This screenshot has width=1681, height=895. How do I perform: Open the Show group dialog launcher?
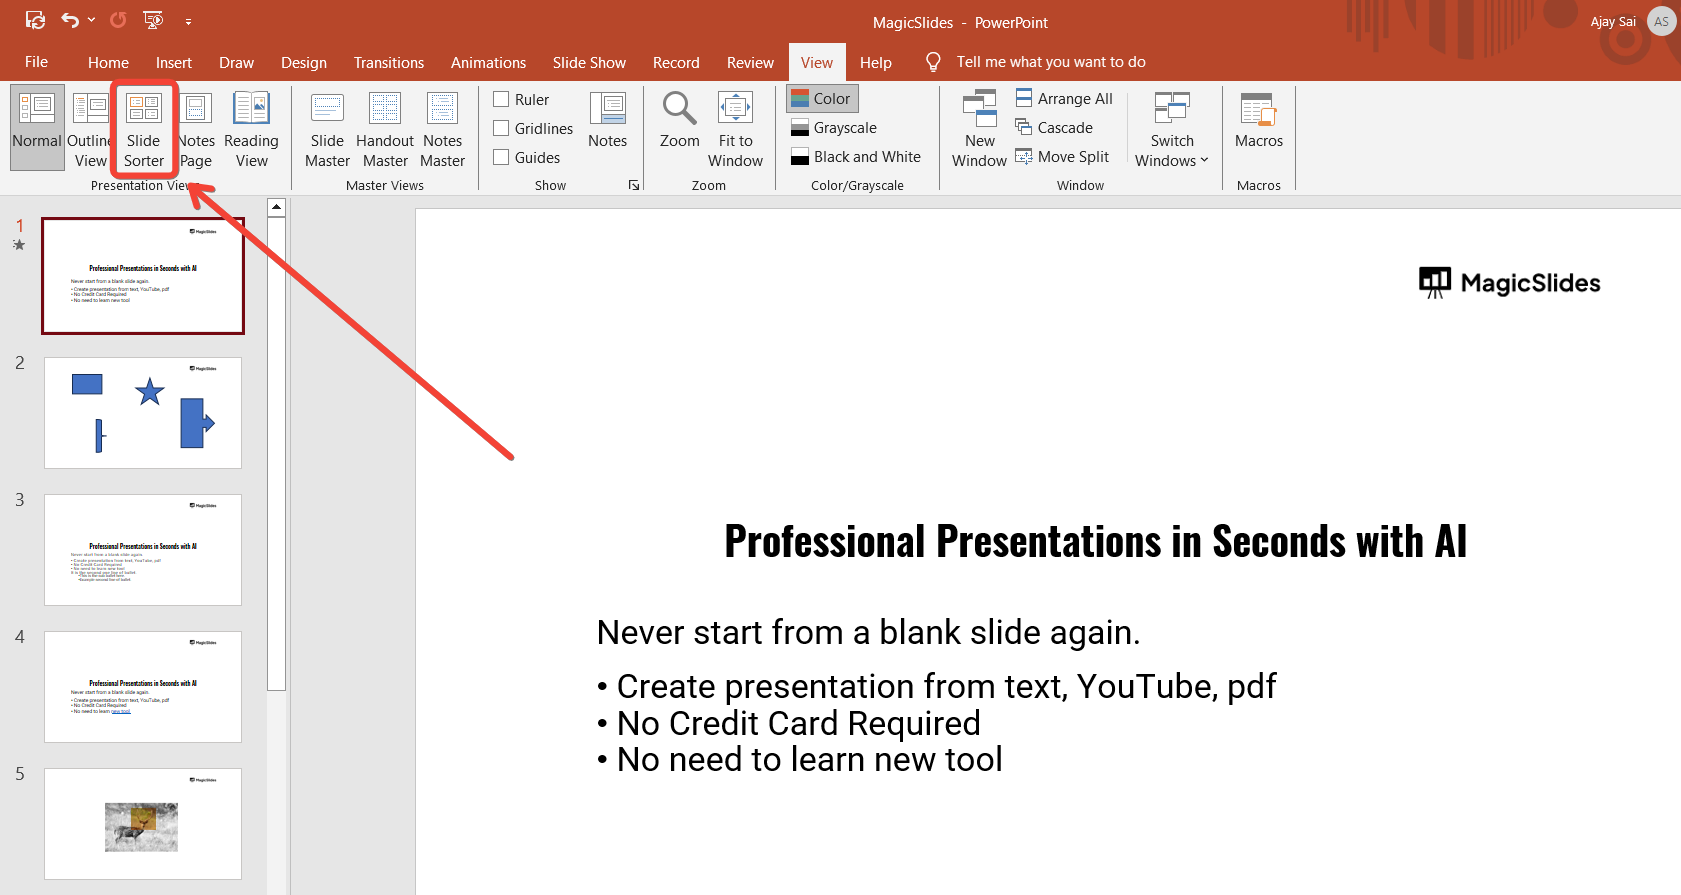[x=633, y=185]
